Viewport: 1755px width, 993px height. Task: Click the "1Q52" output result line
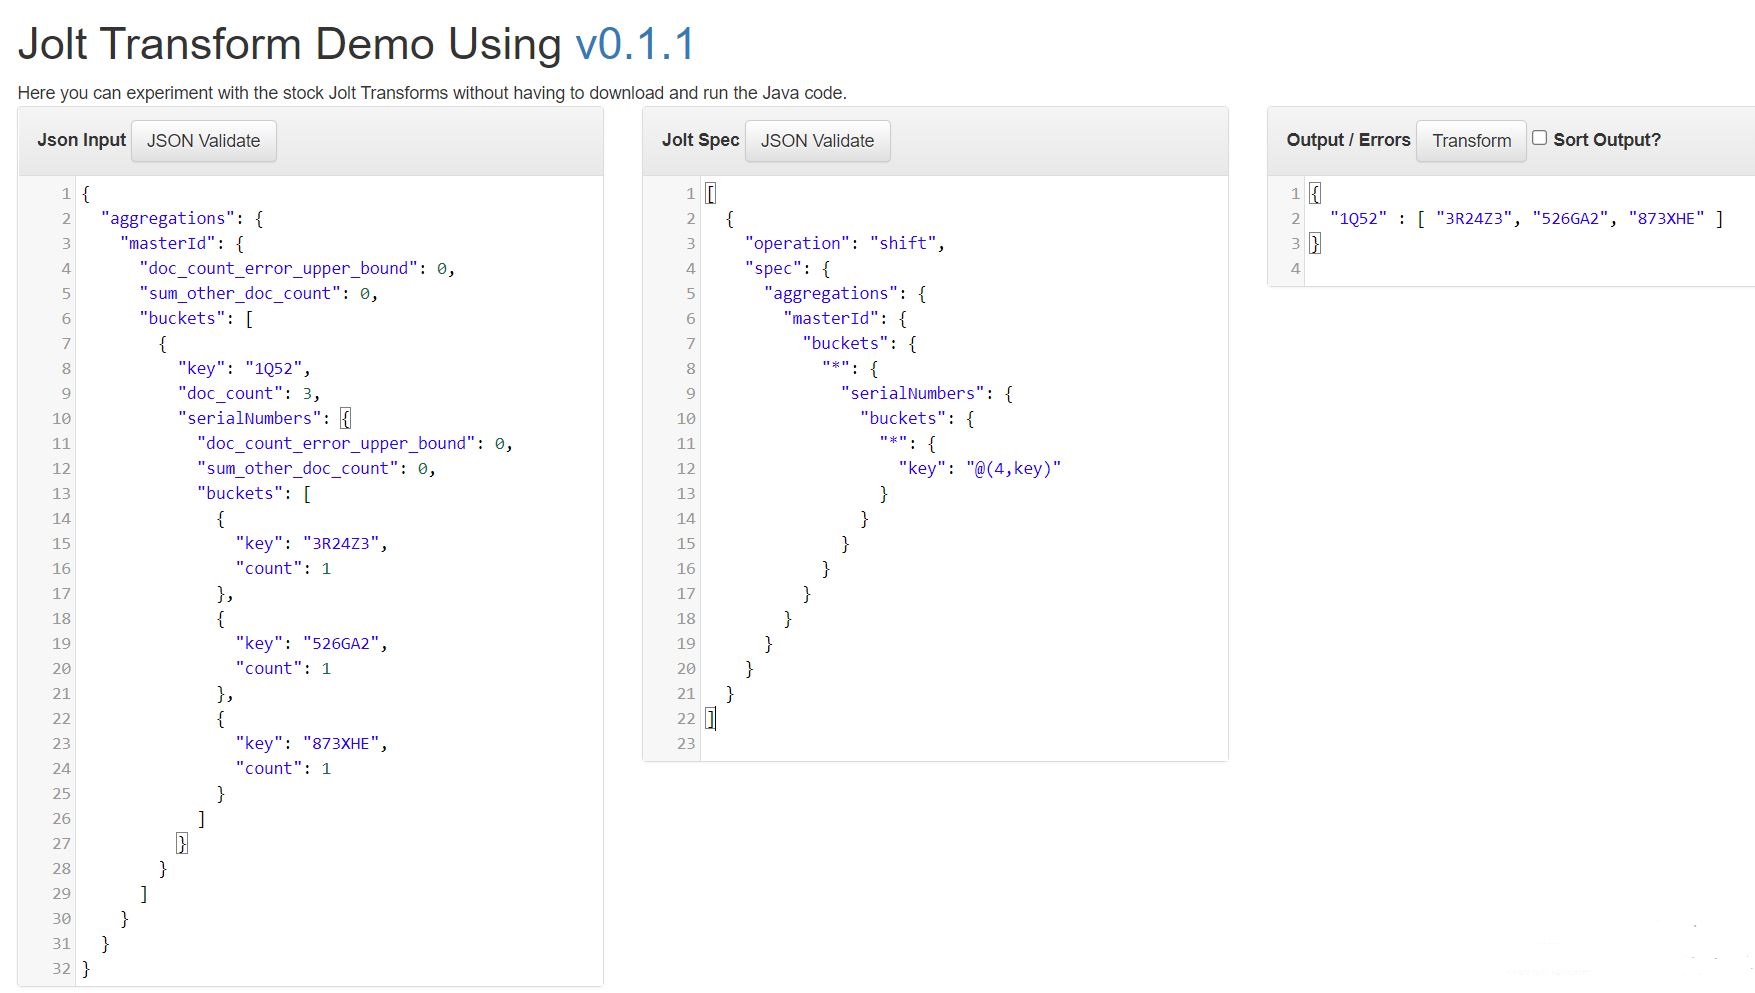click(1526, 218)
